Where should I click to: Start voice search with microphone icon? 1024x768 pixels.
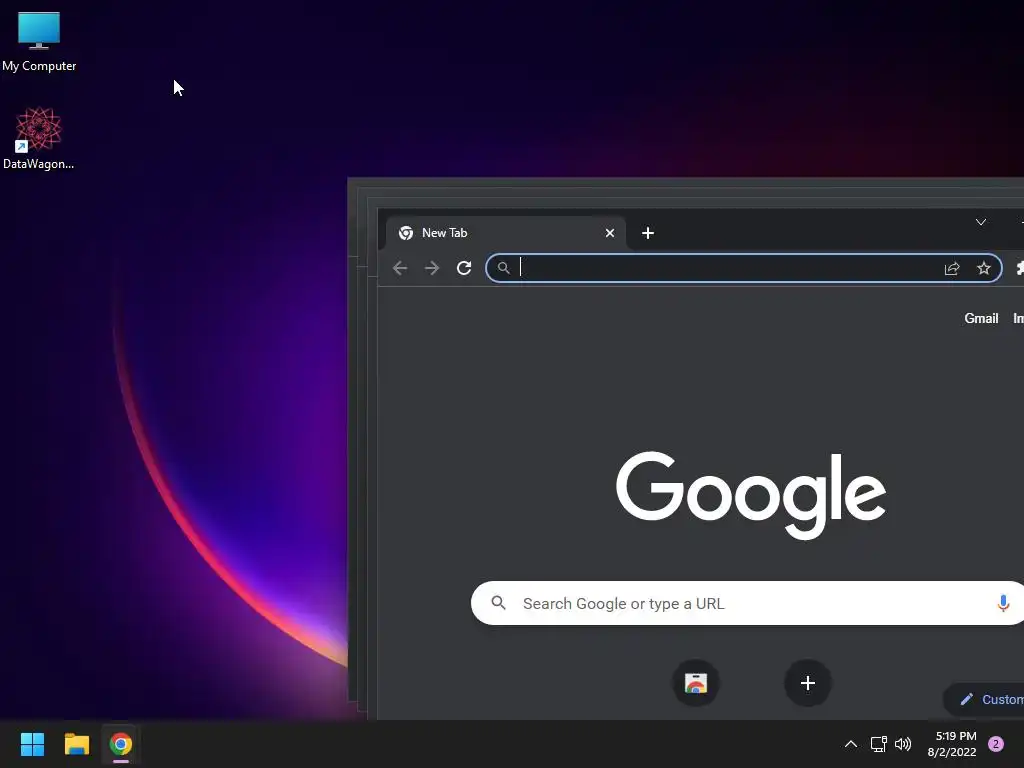(x=1003, y=603)
